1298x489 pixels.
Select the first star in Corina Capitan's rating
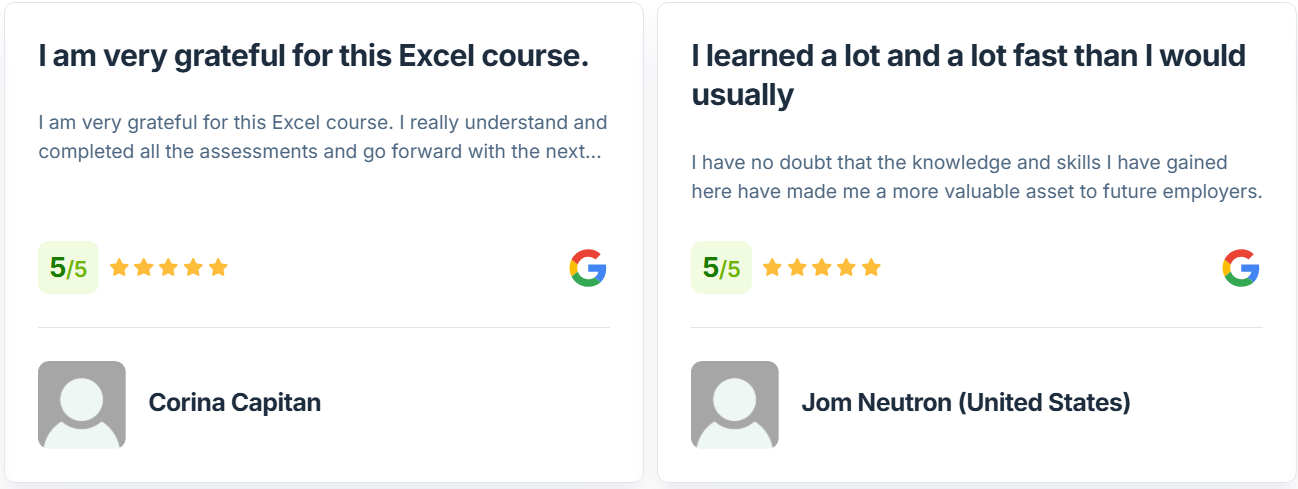(x=120, y=267)
